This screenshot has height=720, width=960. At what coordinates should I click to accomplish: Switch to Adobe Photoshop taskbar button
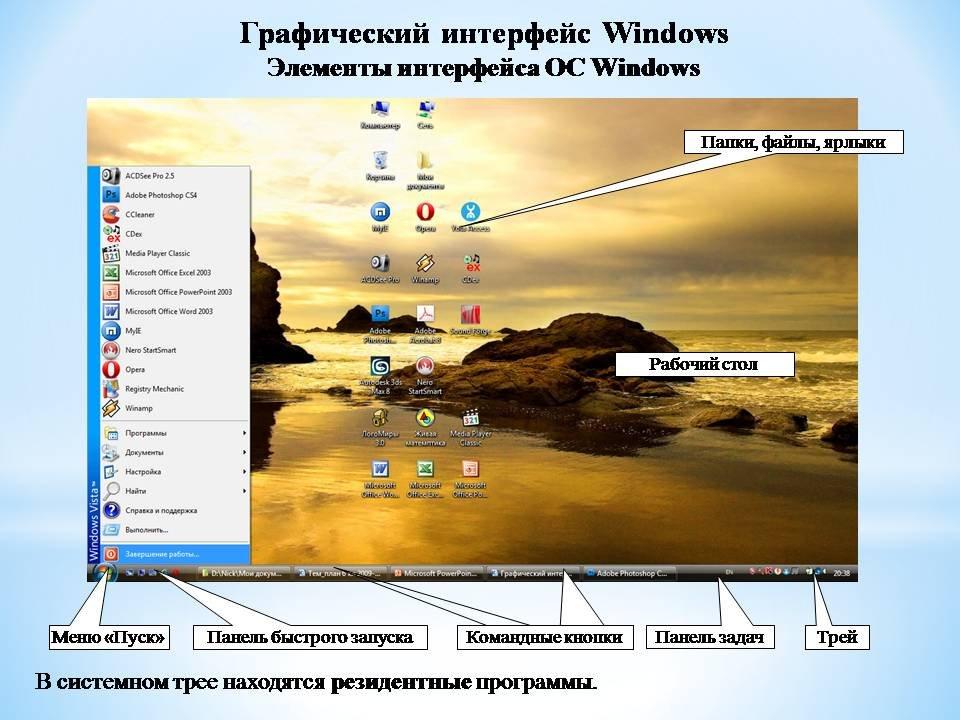point(630,574)
